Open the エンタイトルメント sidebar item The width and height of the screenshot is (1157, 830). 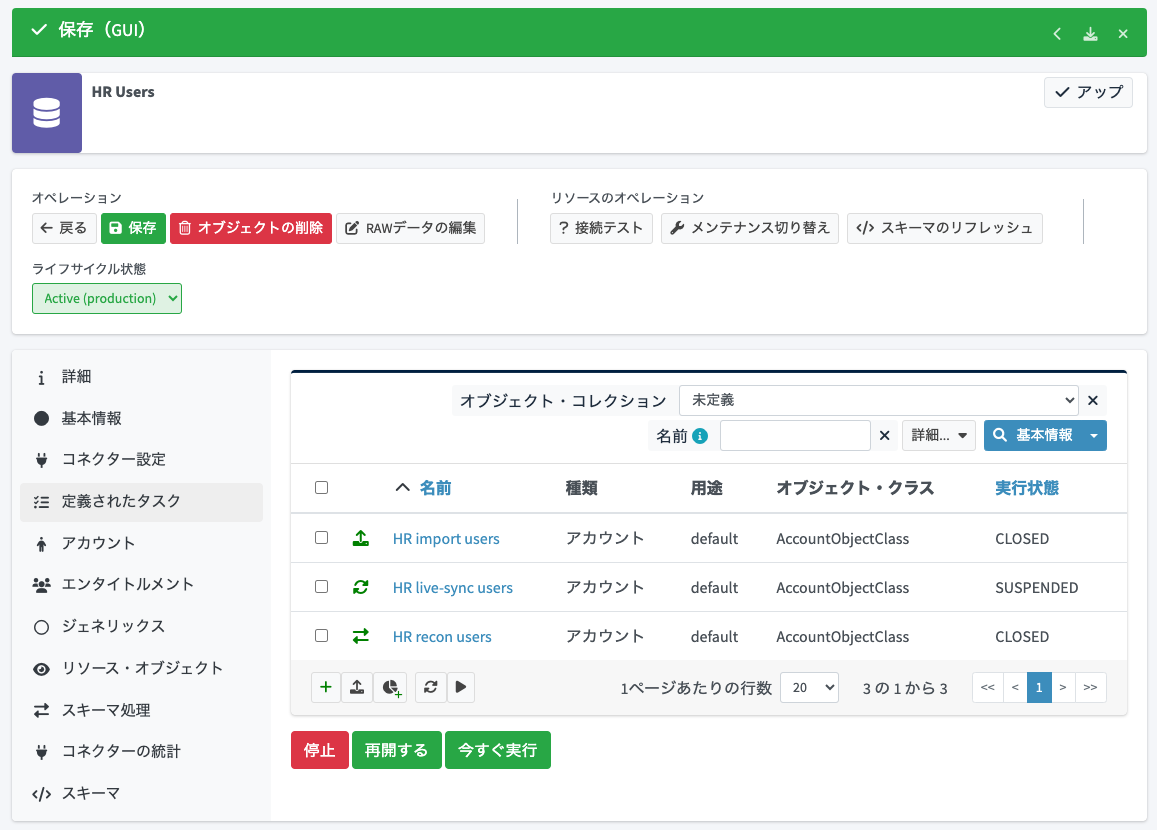point(141,585)
